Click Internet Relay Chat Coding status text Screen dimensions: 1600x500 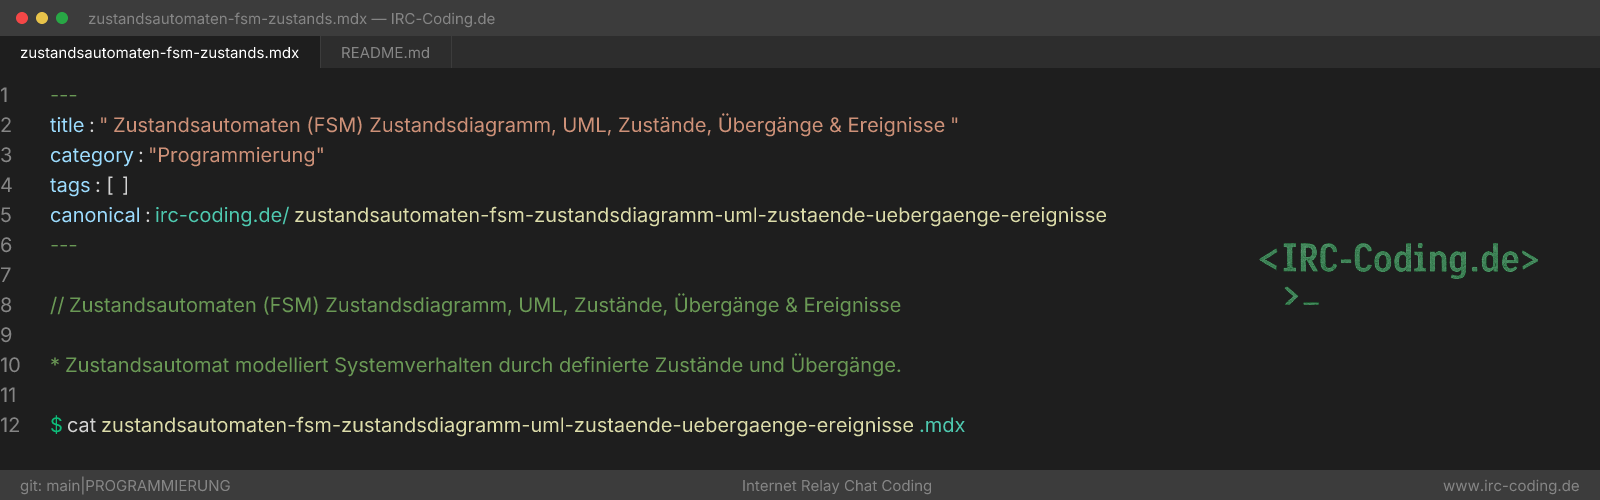(837, 486)
